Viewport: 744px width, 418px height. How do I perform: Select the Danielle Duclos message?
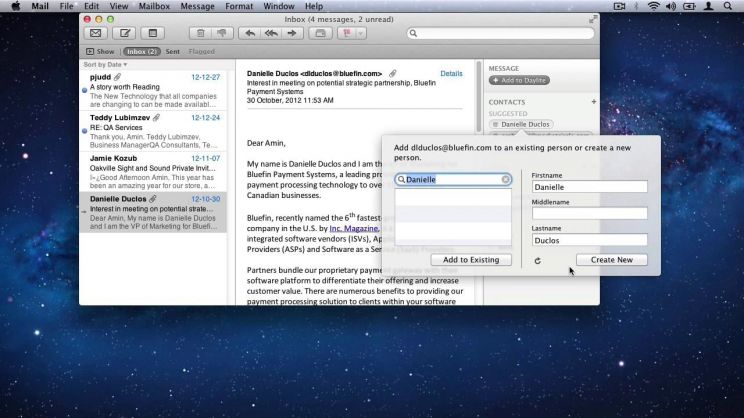pyautogui.click(x=153, y=212)
